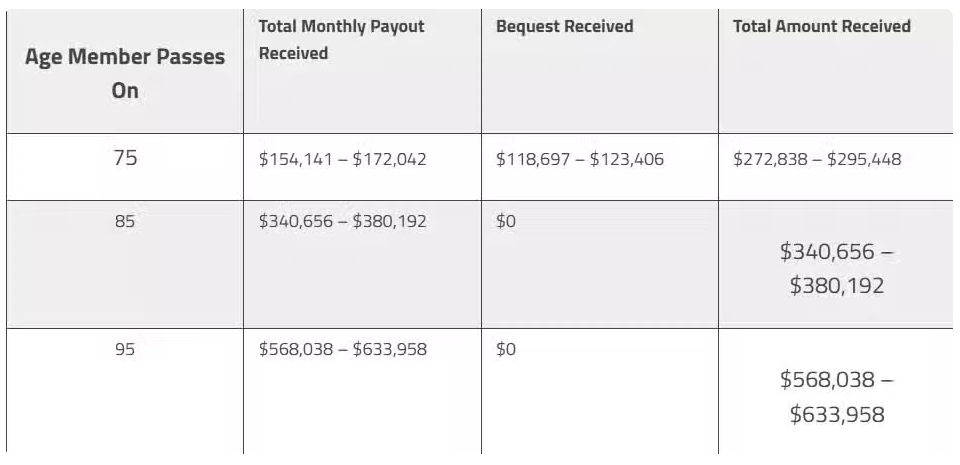
Task: Click $568,038 in the Total Amount Received column
Action: 827,380
